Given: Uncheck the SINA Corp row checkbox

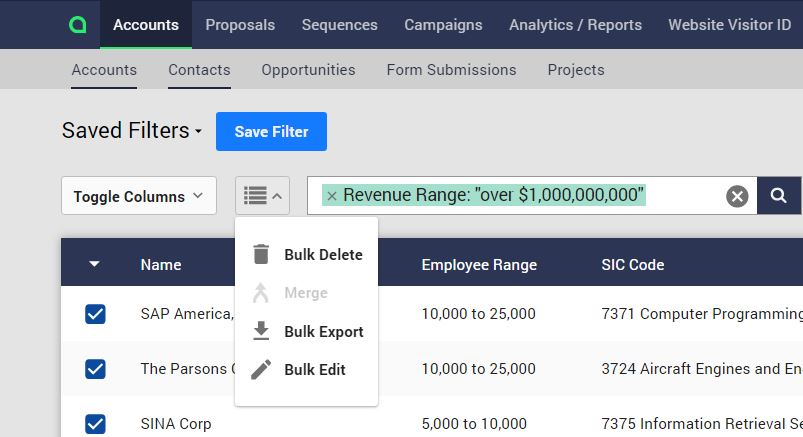Looking at the screenshot, I should point(95,424).
